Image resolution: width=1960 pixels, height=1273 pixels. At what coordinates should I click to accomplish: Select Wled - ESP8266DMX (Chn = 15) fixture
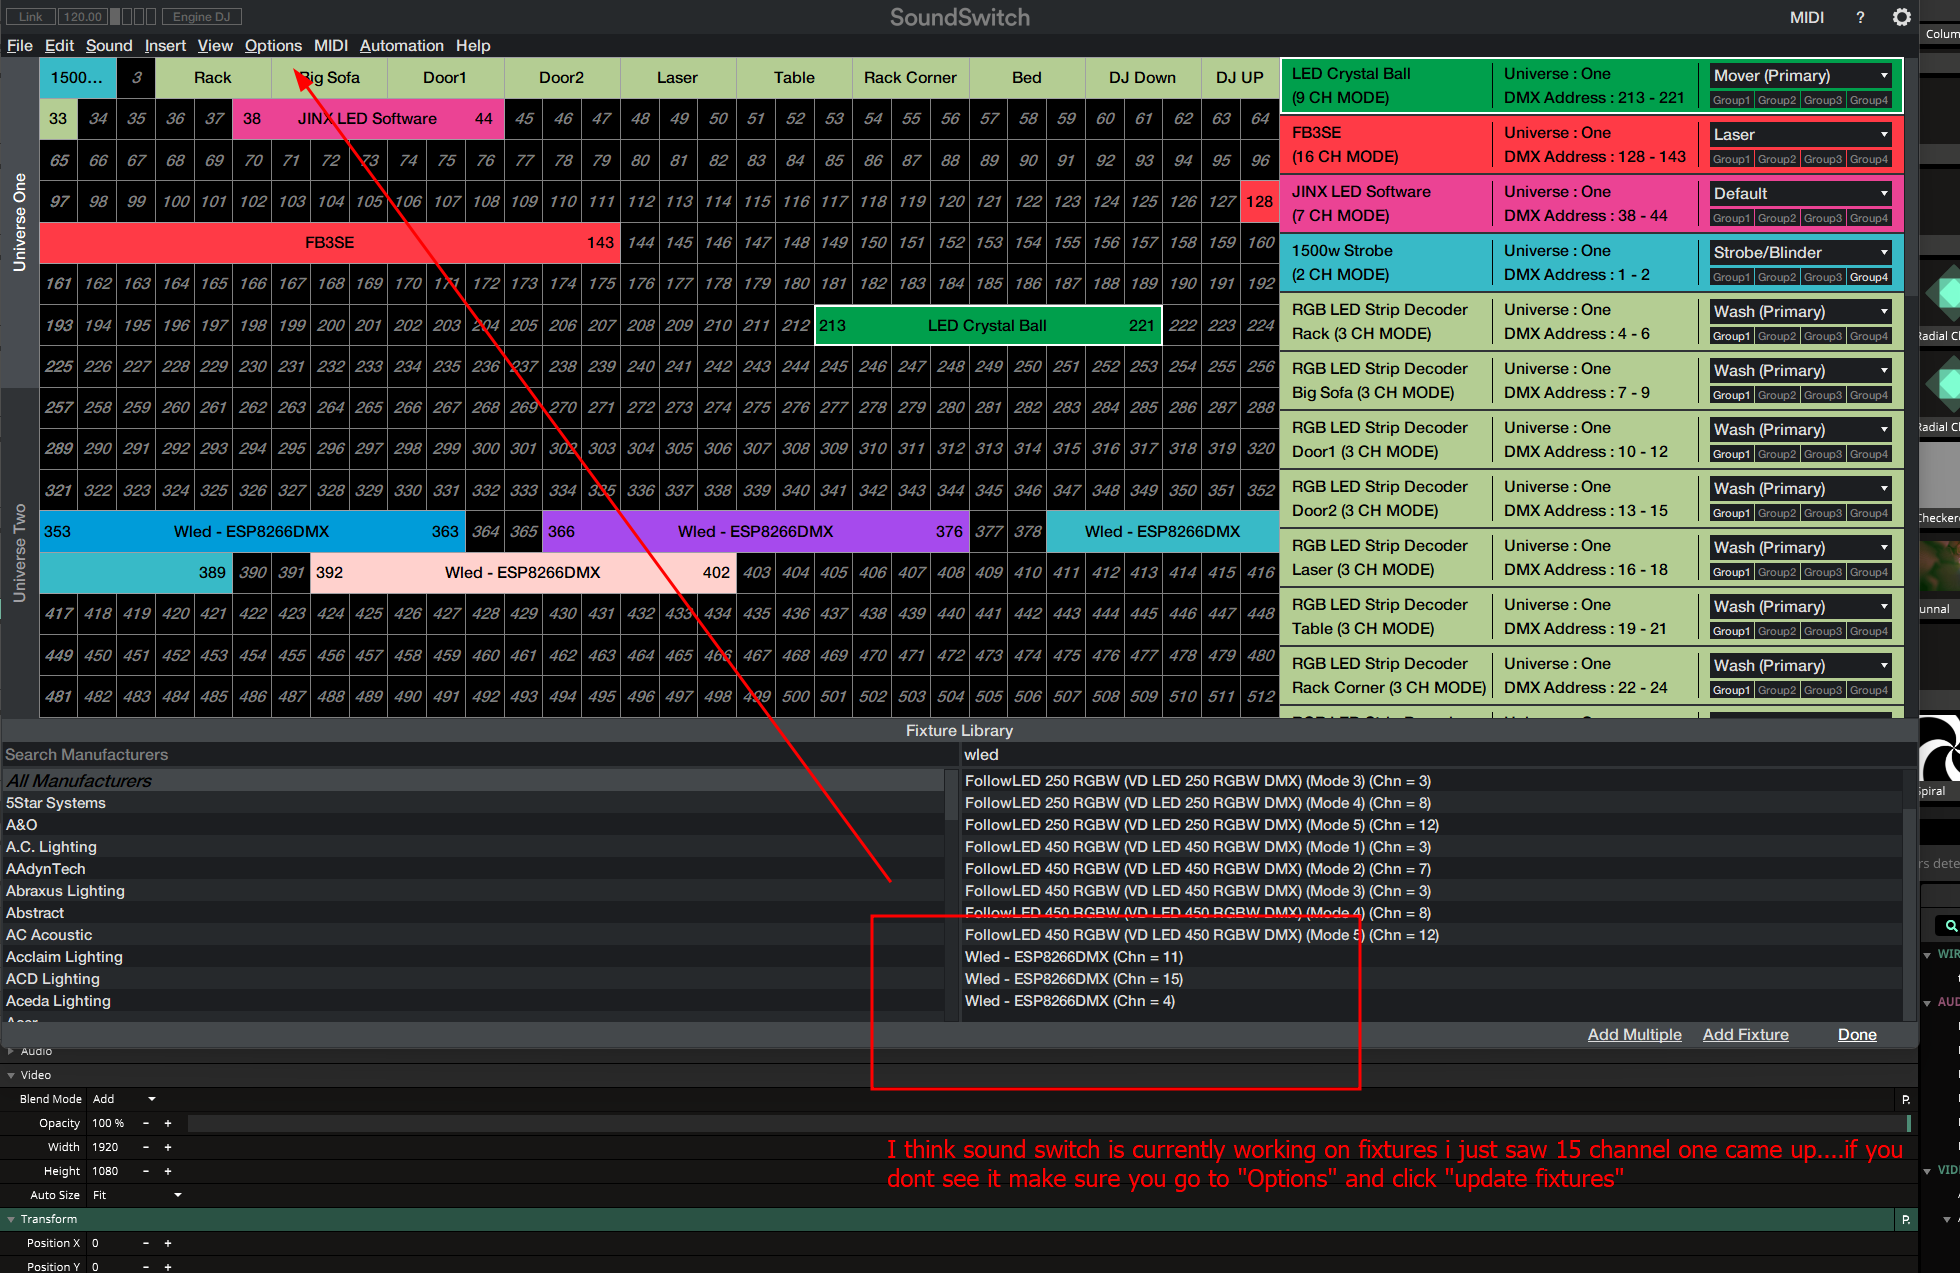pyautogui.click(x=1073, y=979)
